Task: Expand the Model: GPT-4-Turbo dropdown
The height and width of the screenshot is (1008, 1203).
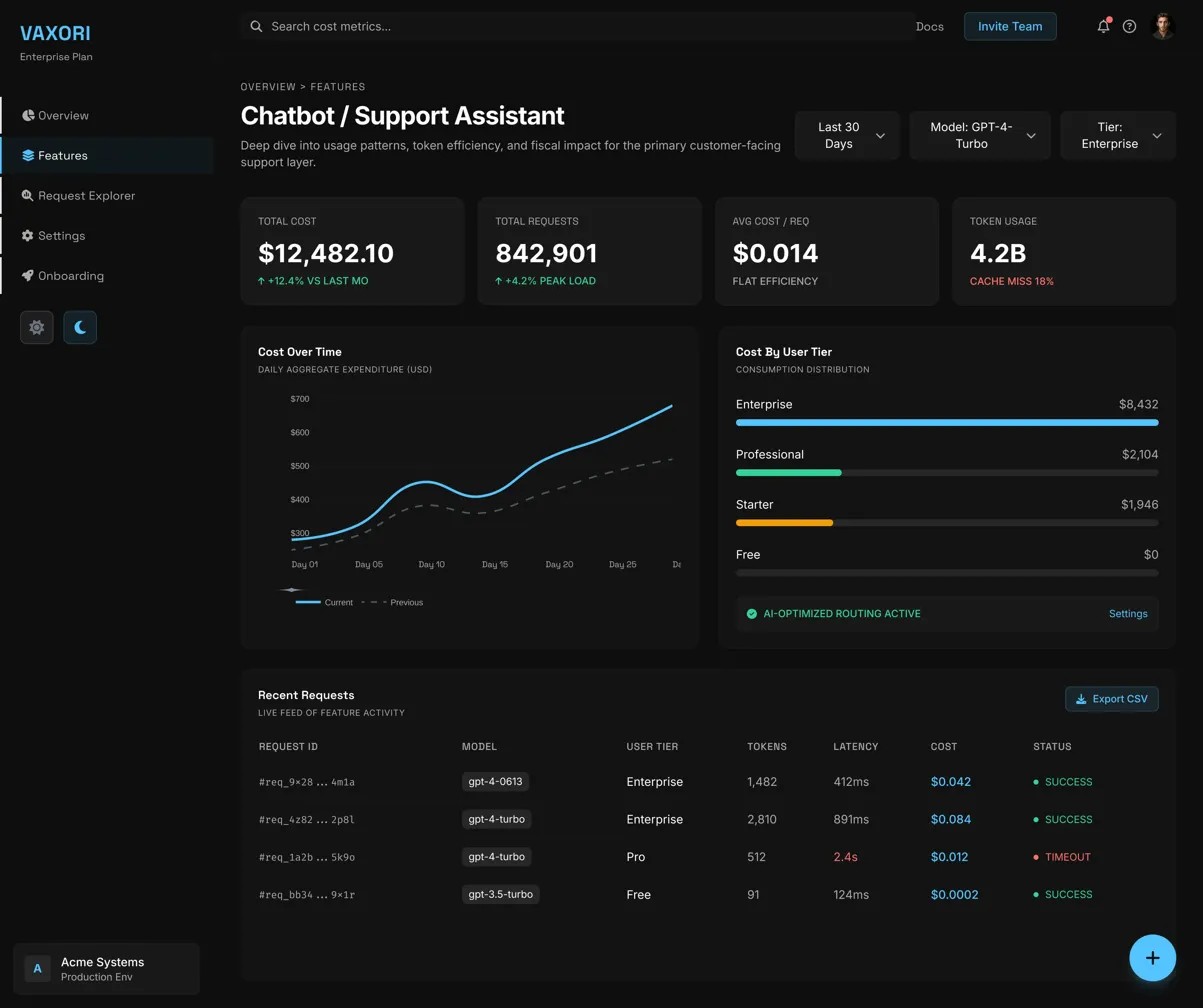Action: pos(979,136)
